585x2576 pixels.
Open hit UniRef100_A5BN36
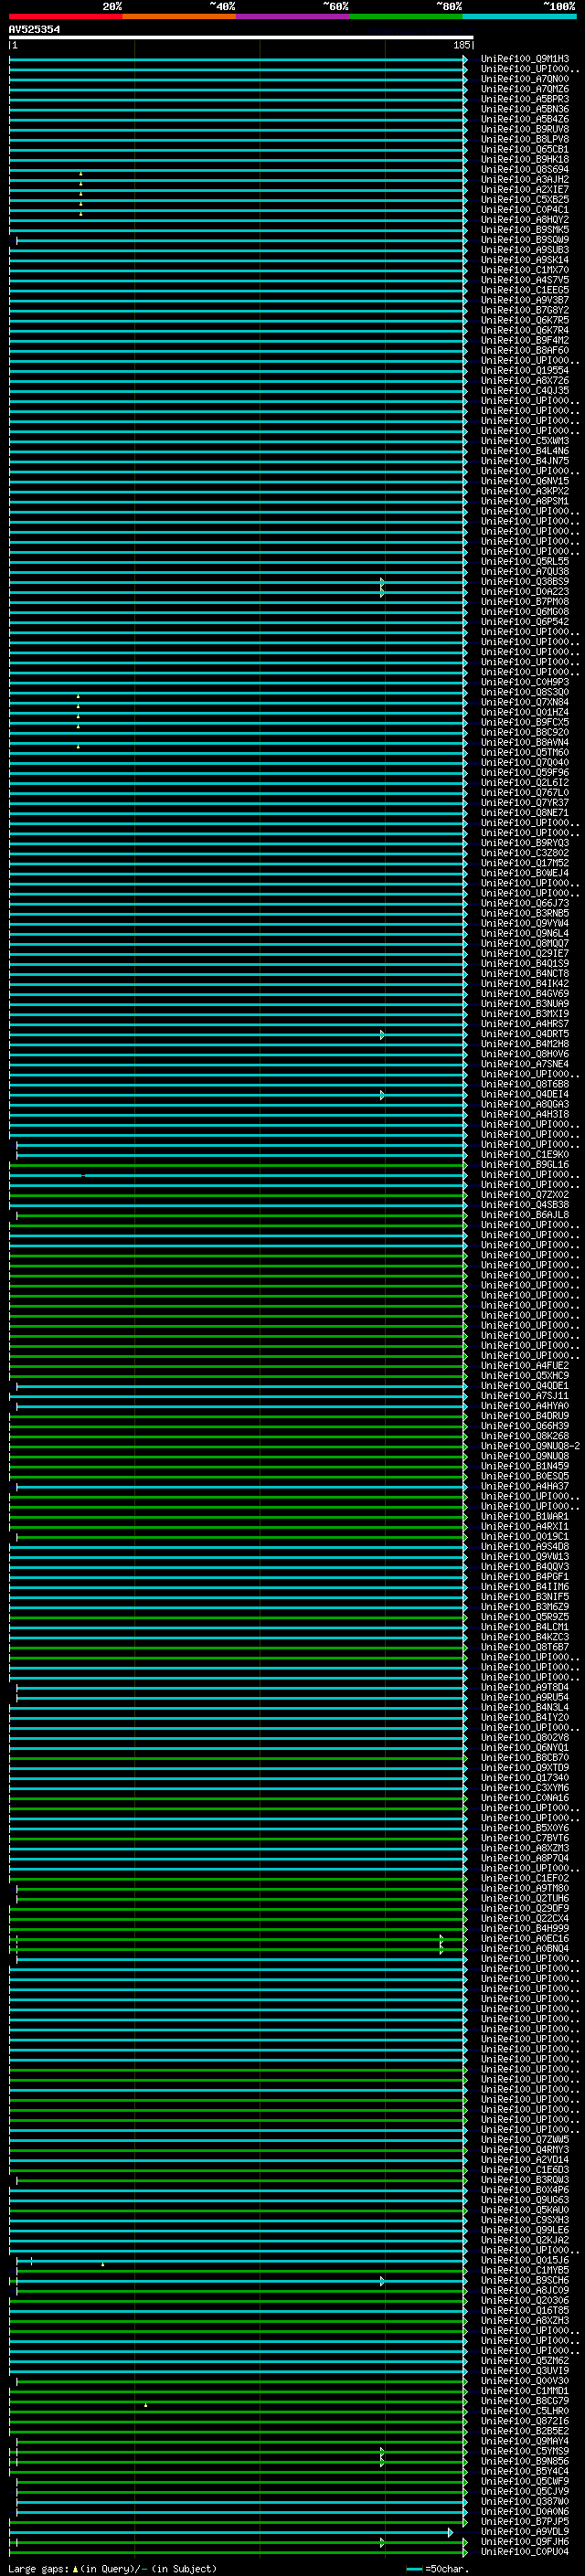pos(525,109)
